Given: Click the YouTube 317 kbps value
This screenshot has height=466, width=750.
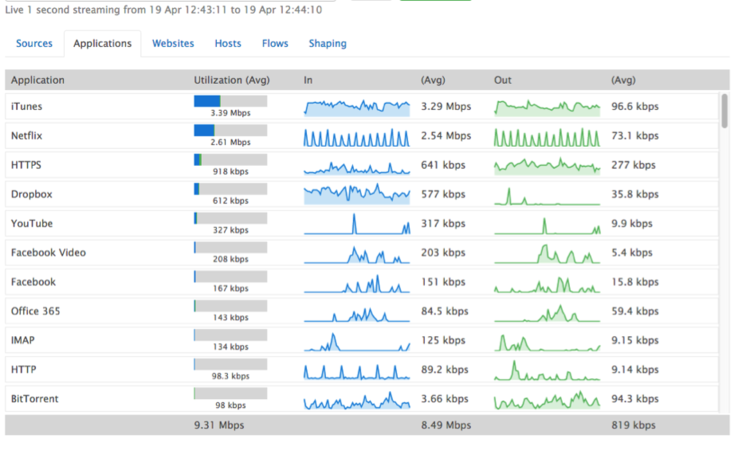Looking at the screenshot, I should pyautogui.click(x=443, y=223).
